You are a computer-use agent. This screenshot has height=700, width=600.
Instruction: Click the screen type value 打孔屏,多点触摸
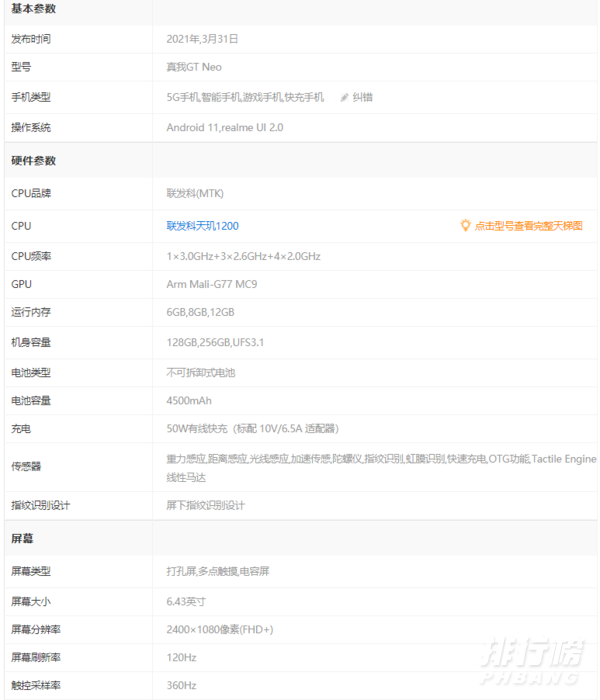[218, 571]
